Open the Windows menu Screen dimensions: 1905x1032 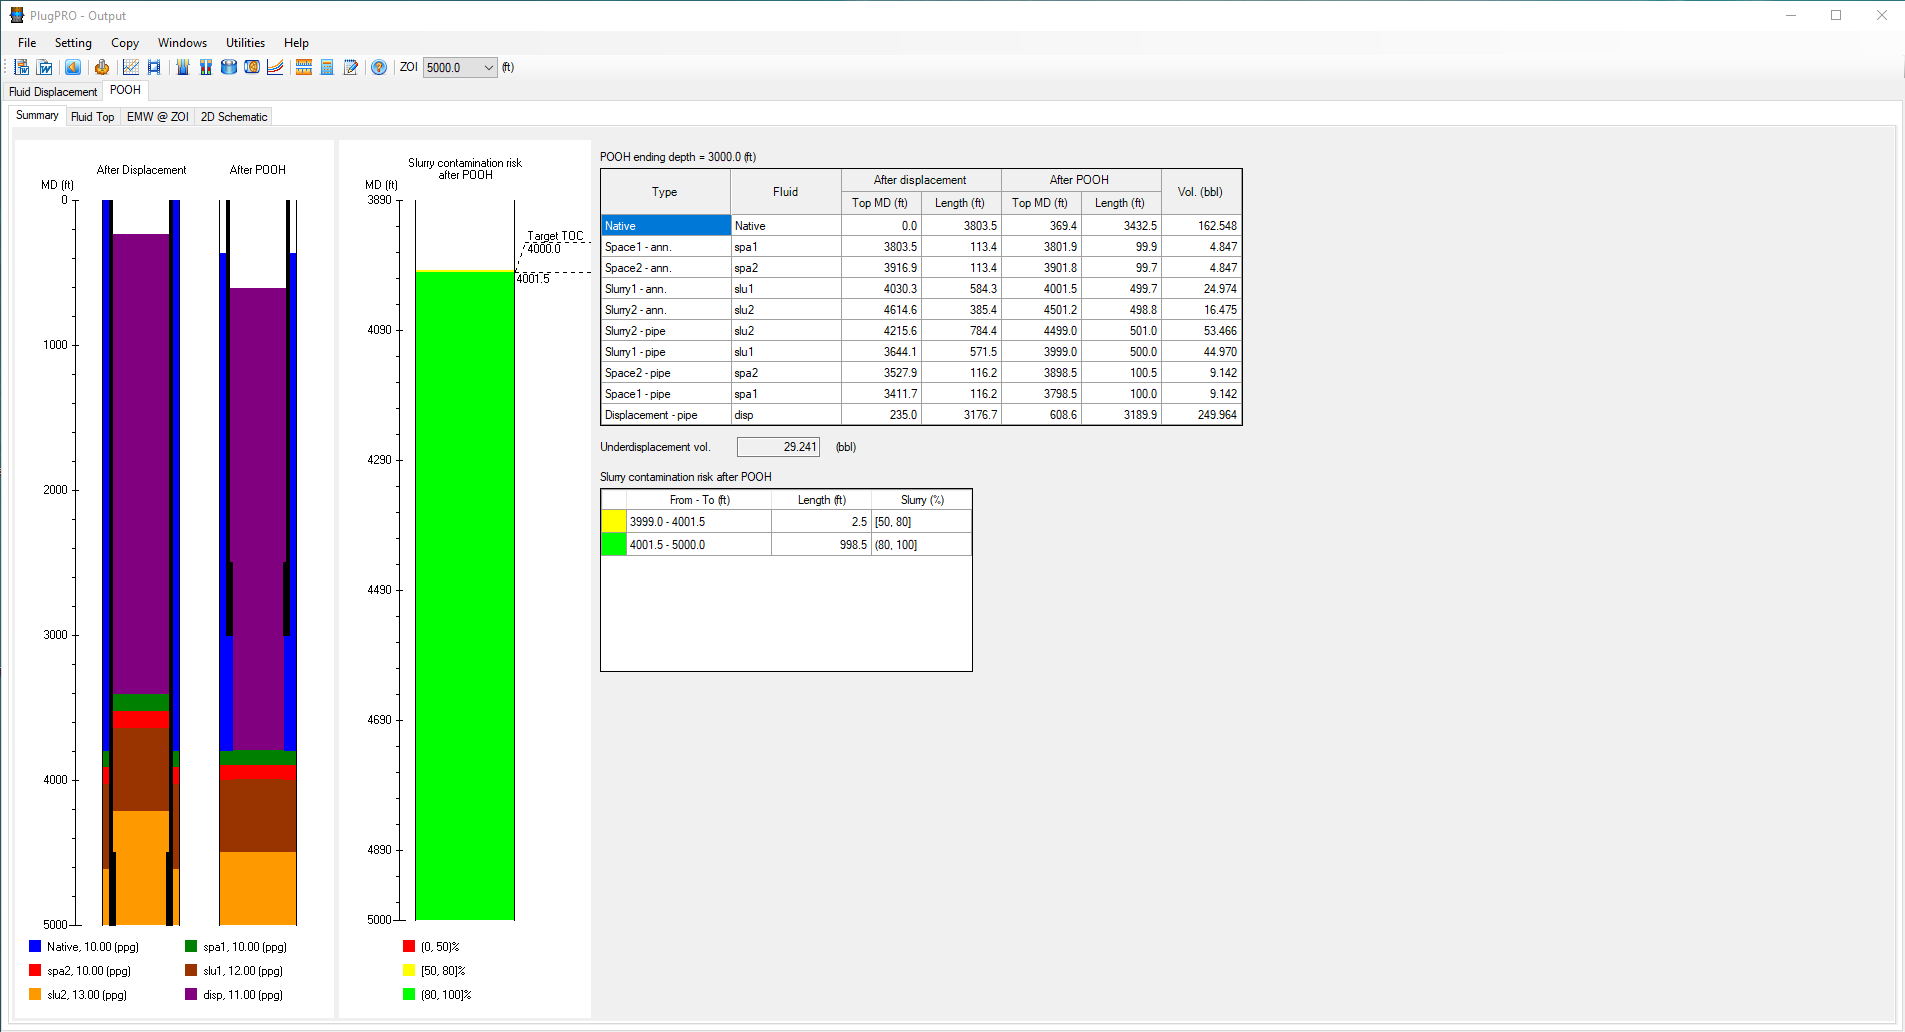(x=182, y=43)
